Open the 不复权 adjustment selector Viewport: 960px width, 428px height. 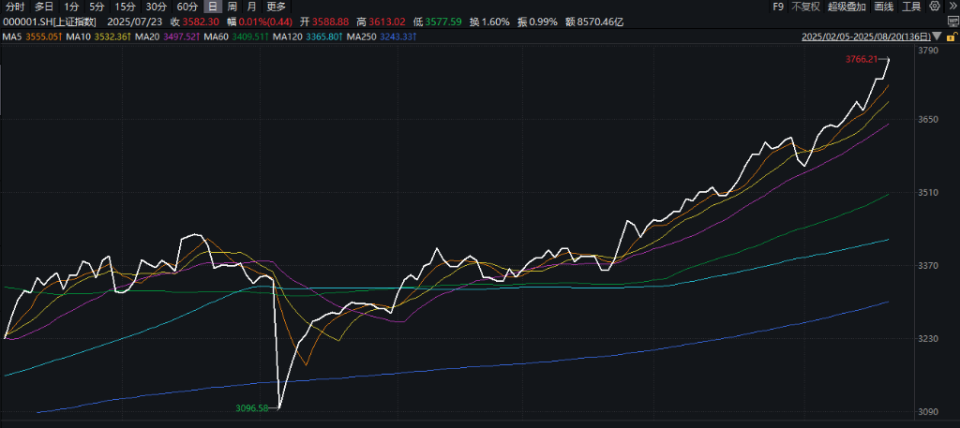[806, 6]
